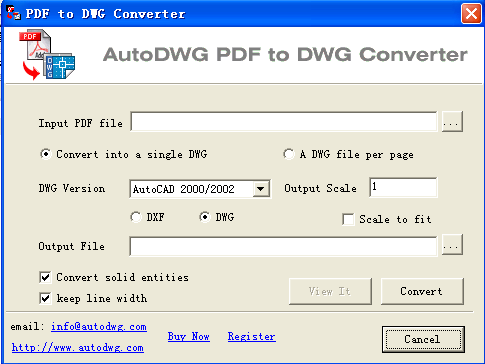Focus the Output File text field
Viewport: 485px width, 364px height.
[283, 246]
